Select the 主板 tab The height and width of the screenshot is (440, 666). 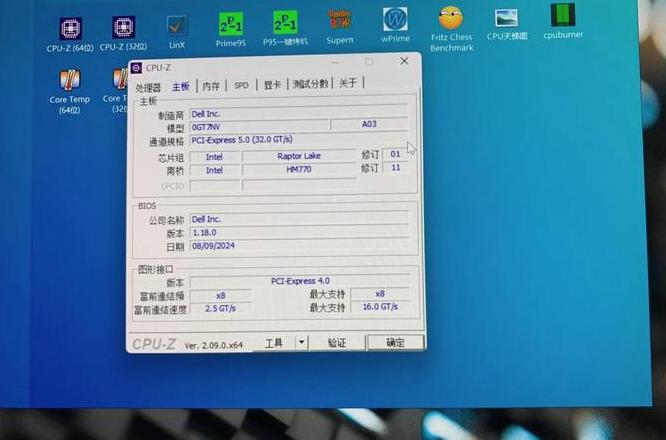(181, 87)
